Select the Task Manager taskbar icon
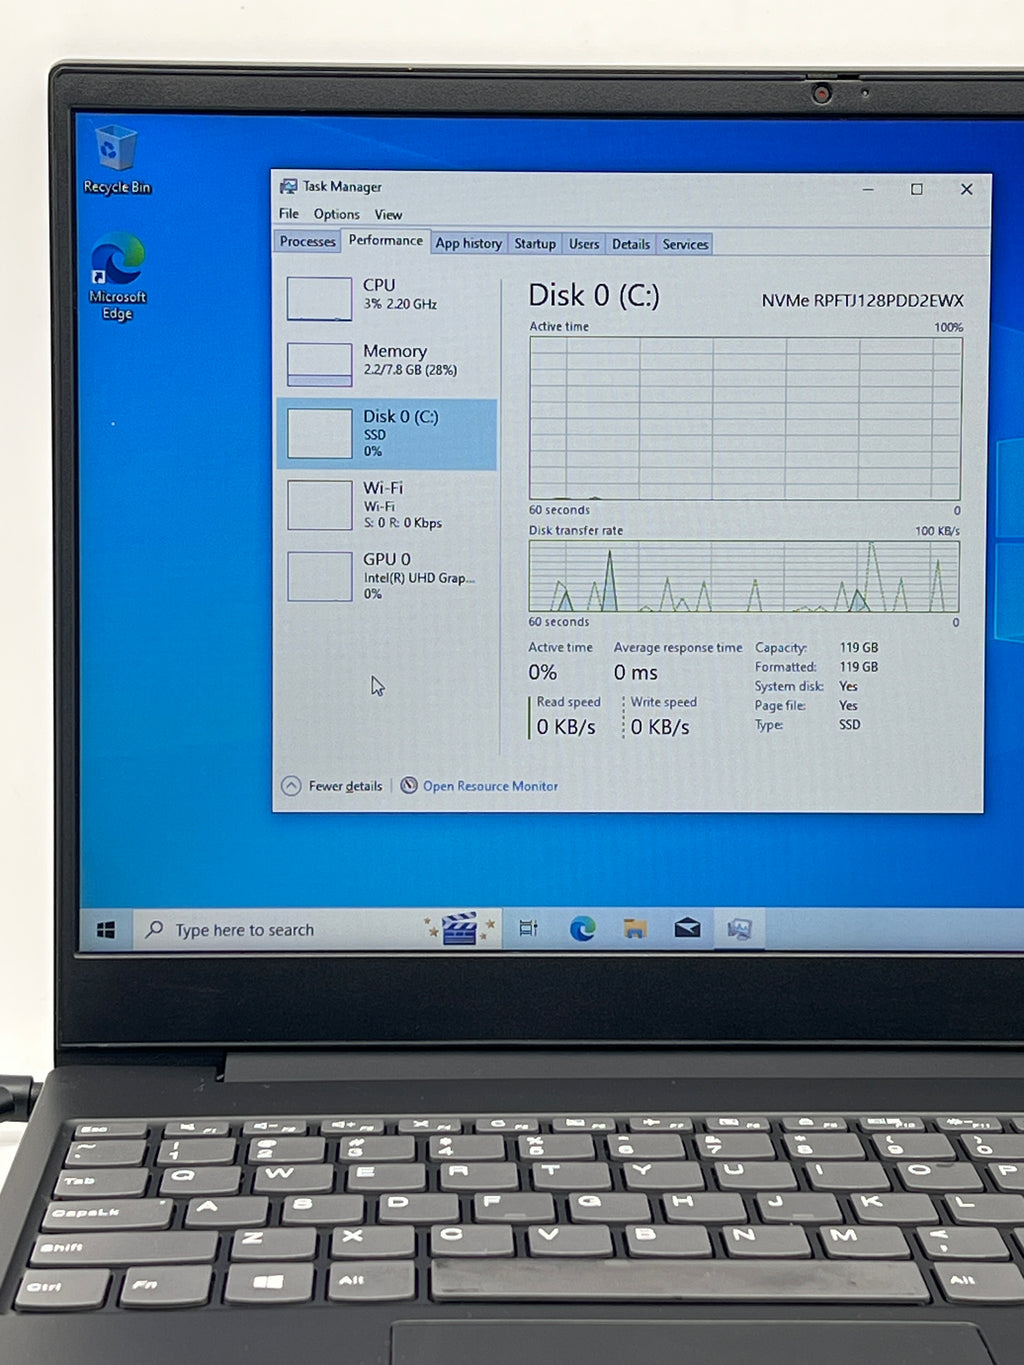The image size is (1024, 1365). click(739, 929)
